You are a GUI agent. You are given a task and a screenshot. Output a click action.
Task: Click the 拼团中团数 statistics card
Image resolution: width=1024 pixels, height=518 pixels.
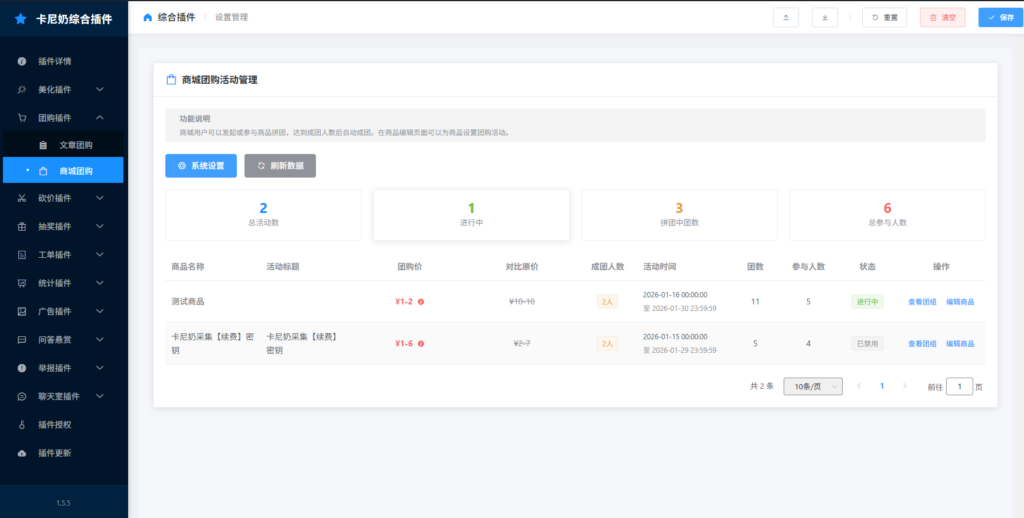pyautogui.click(x=679, y=215)
